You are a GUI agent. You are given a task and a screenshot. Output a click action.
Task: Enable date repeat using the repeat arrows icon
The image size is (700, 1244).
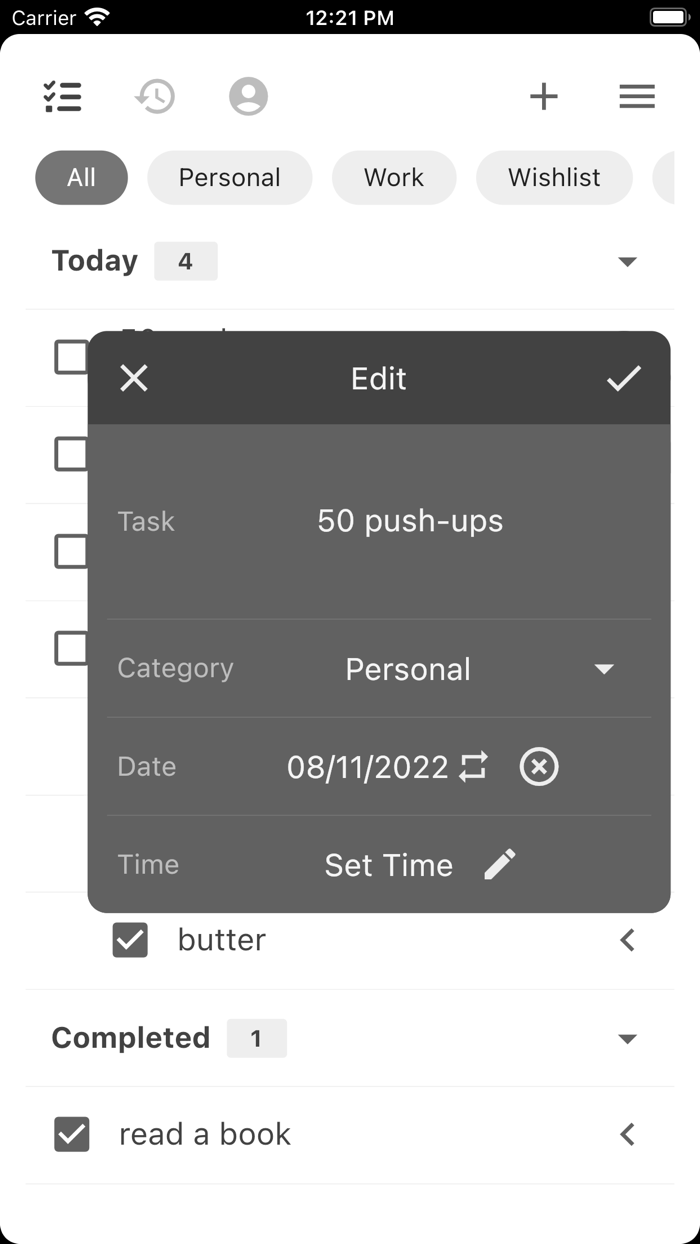coord(473,766)
